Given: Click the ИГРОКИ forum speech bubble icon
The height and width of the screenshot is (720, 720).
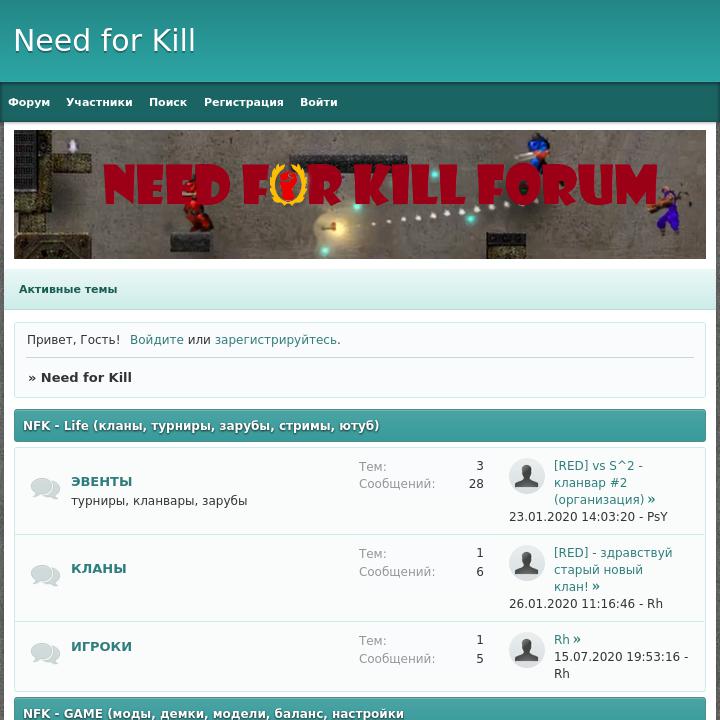Looking at the screenshot, I should click(x=45, y=653).
